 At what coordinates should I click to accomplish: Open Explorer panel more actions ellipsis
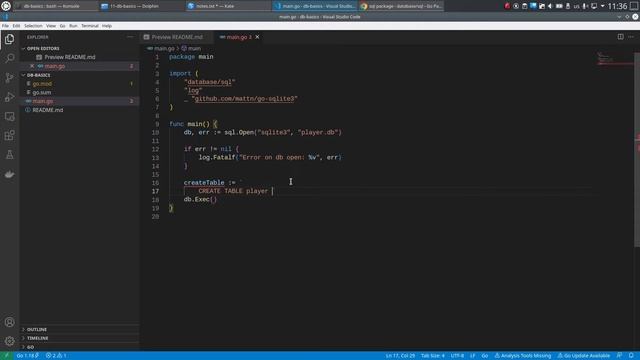(x=130, y=37)
